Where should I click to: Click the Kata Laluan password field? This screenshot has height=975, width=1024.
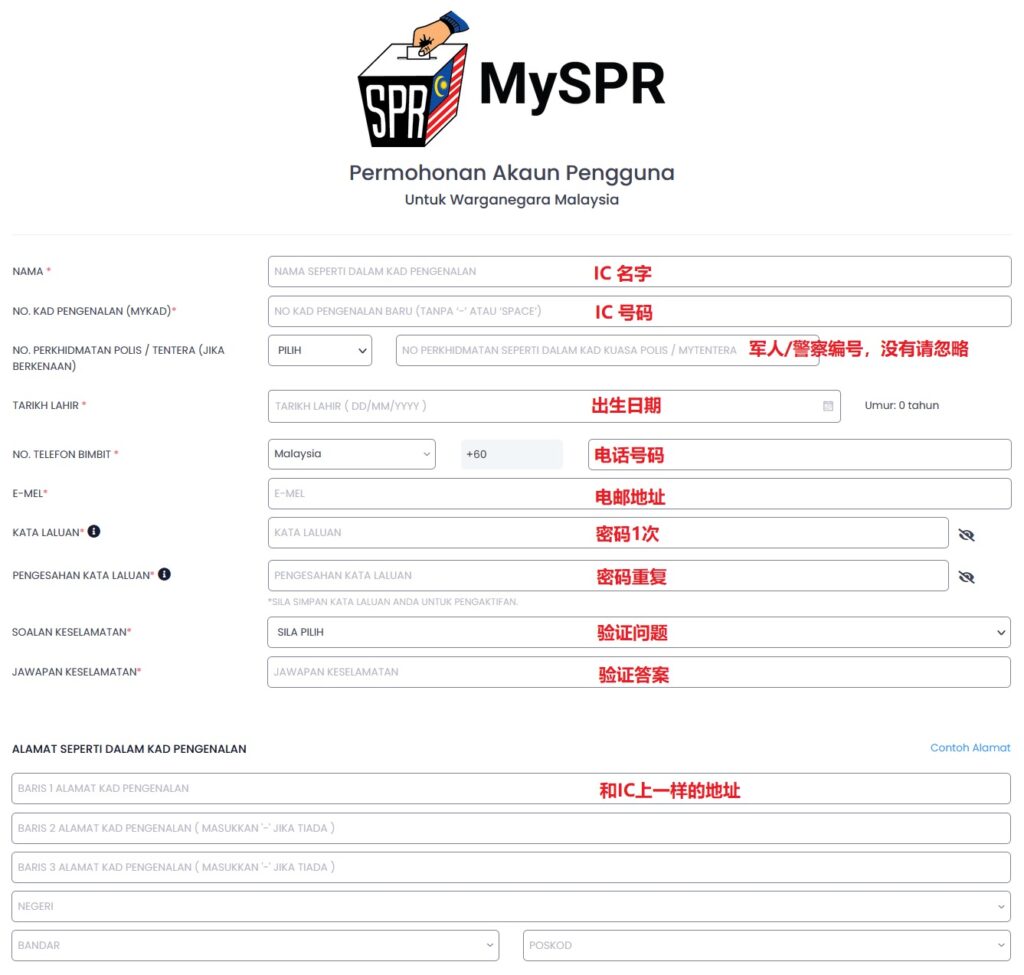click(608, 533)
